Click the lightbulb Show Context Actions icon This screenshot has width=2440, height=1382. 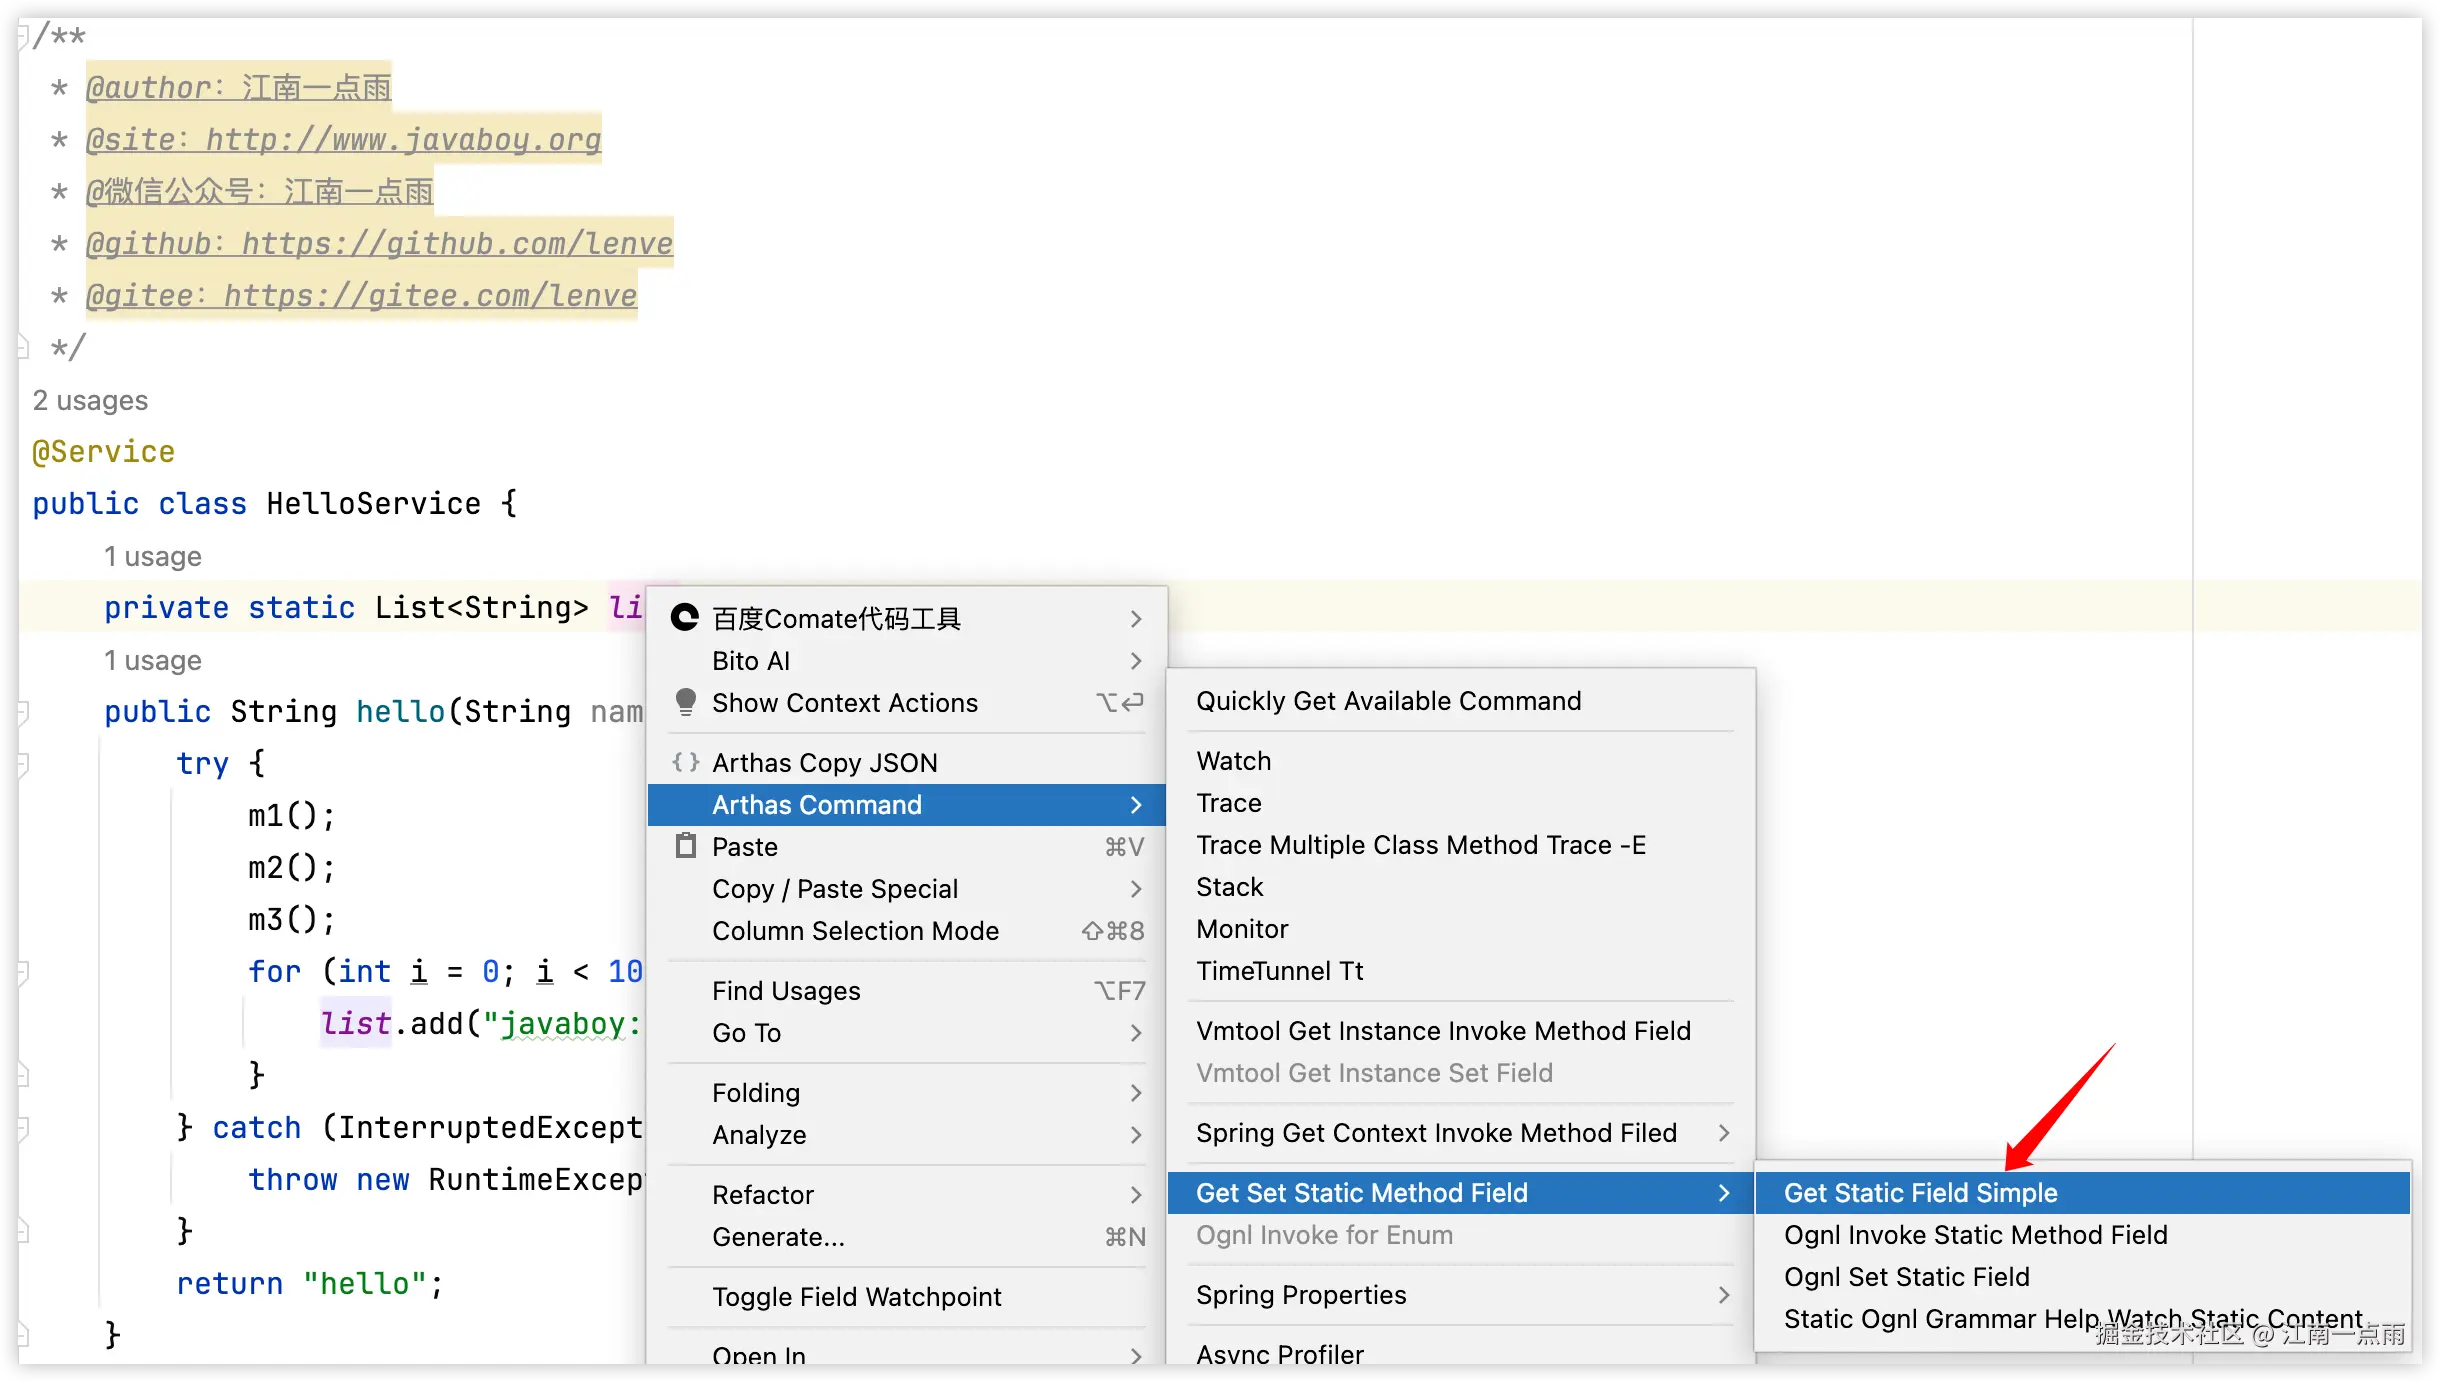686,702
